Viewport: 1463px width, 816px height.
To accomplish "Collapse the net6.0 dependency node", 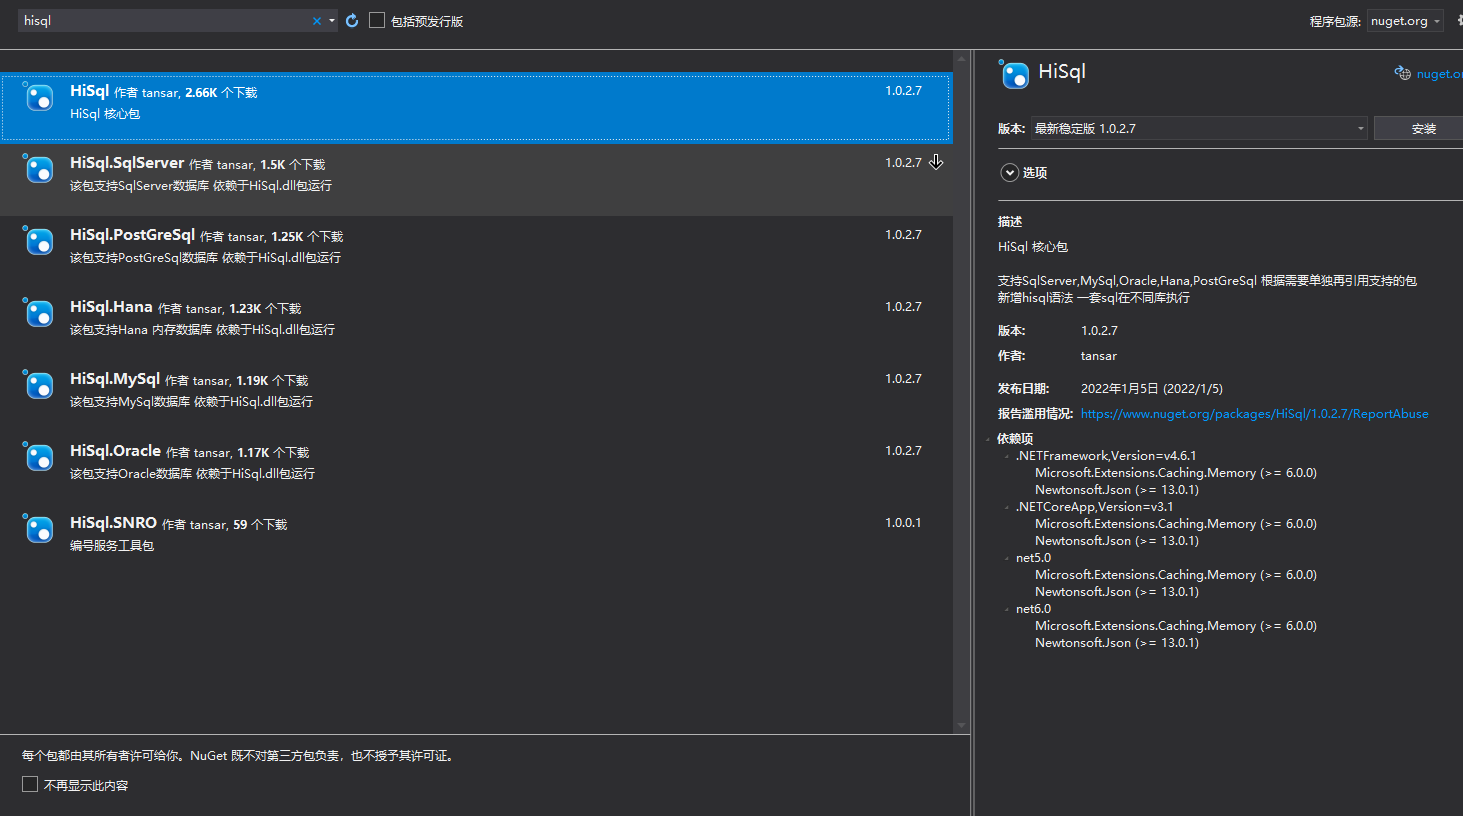I will point(1007,609).
